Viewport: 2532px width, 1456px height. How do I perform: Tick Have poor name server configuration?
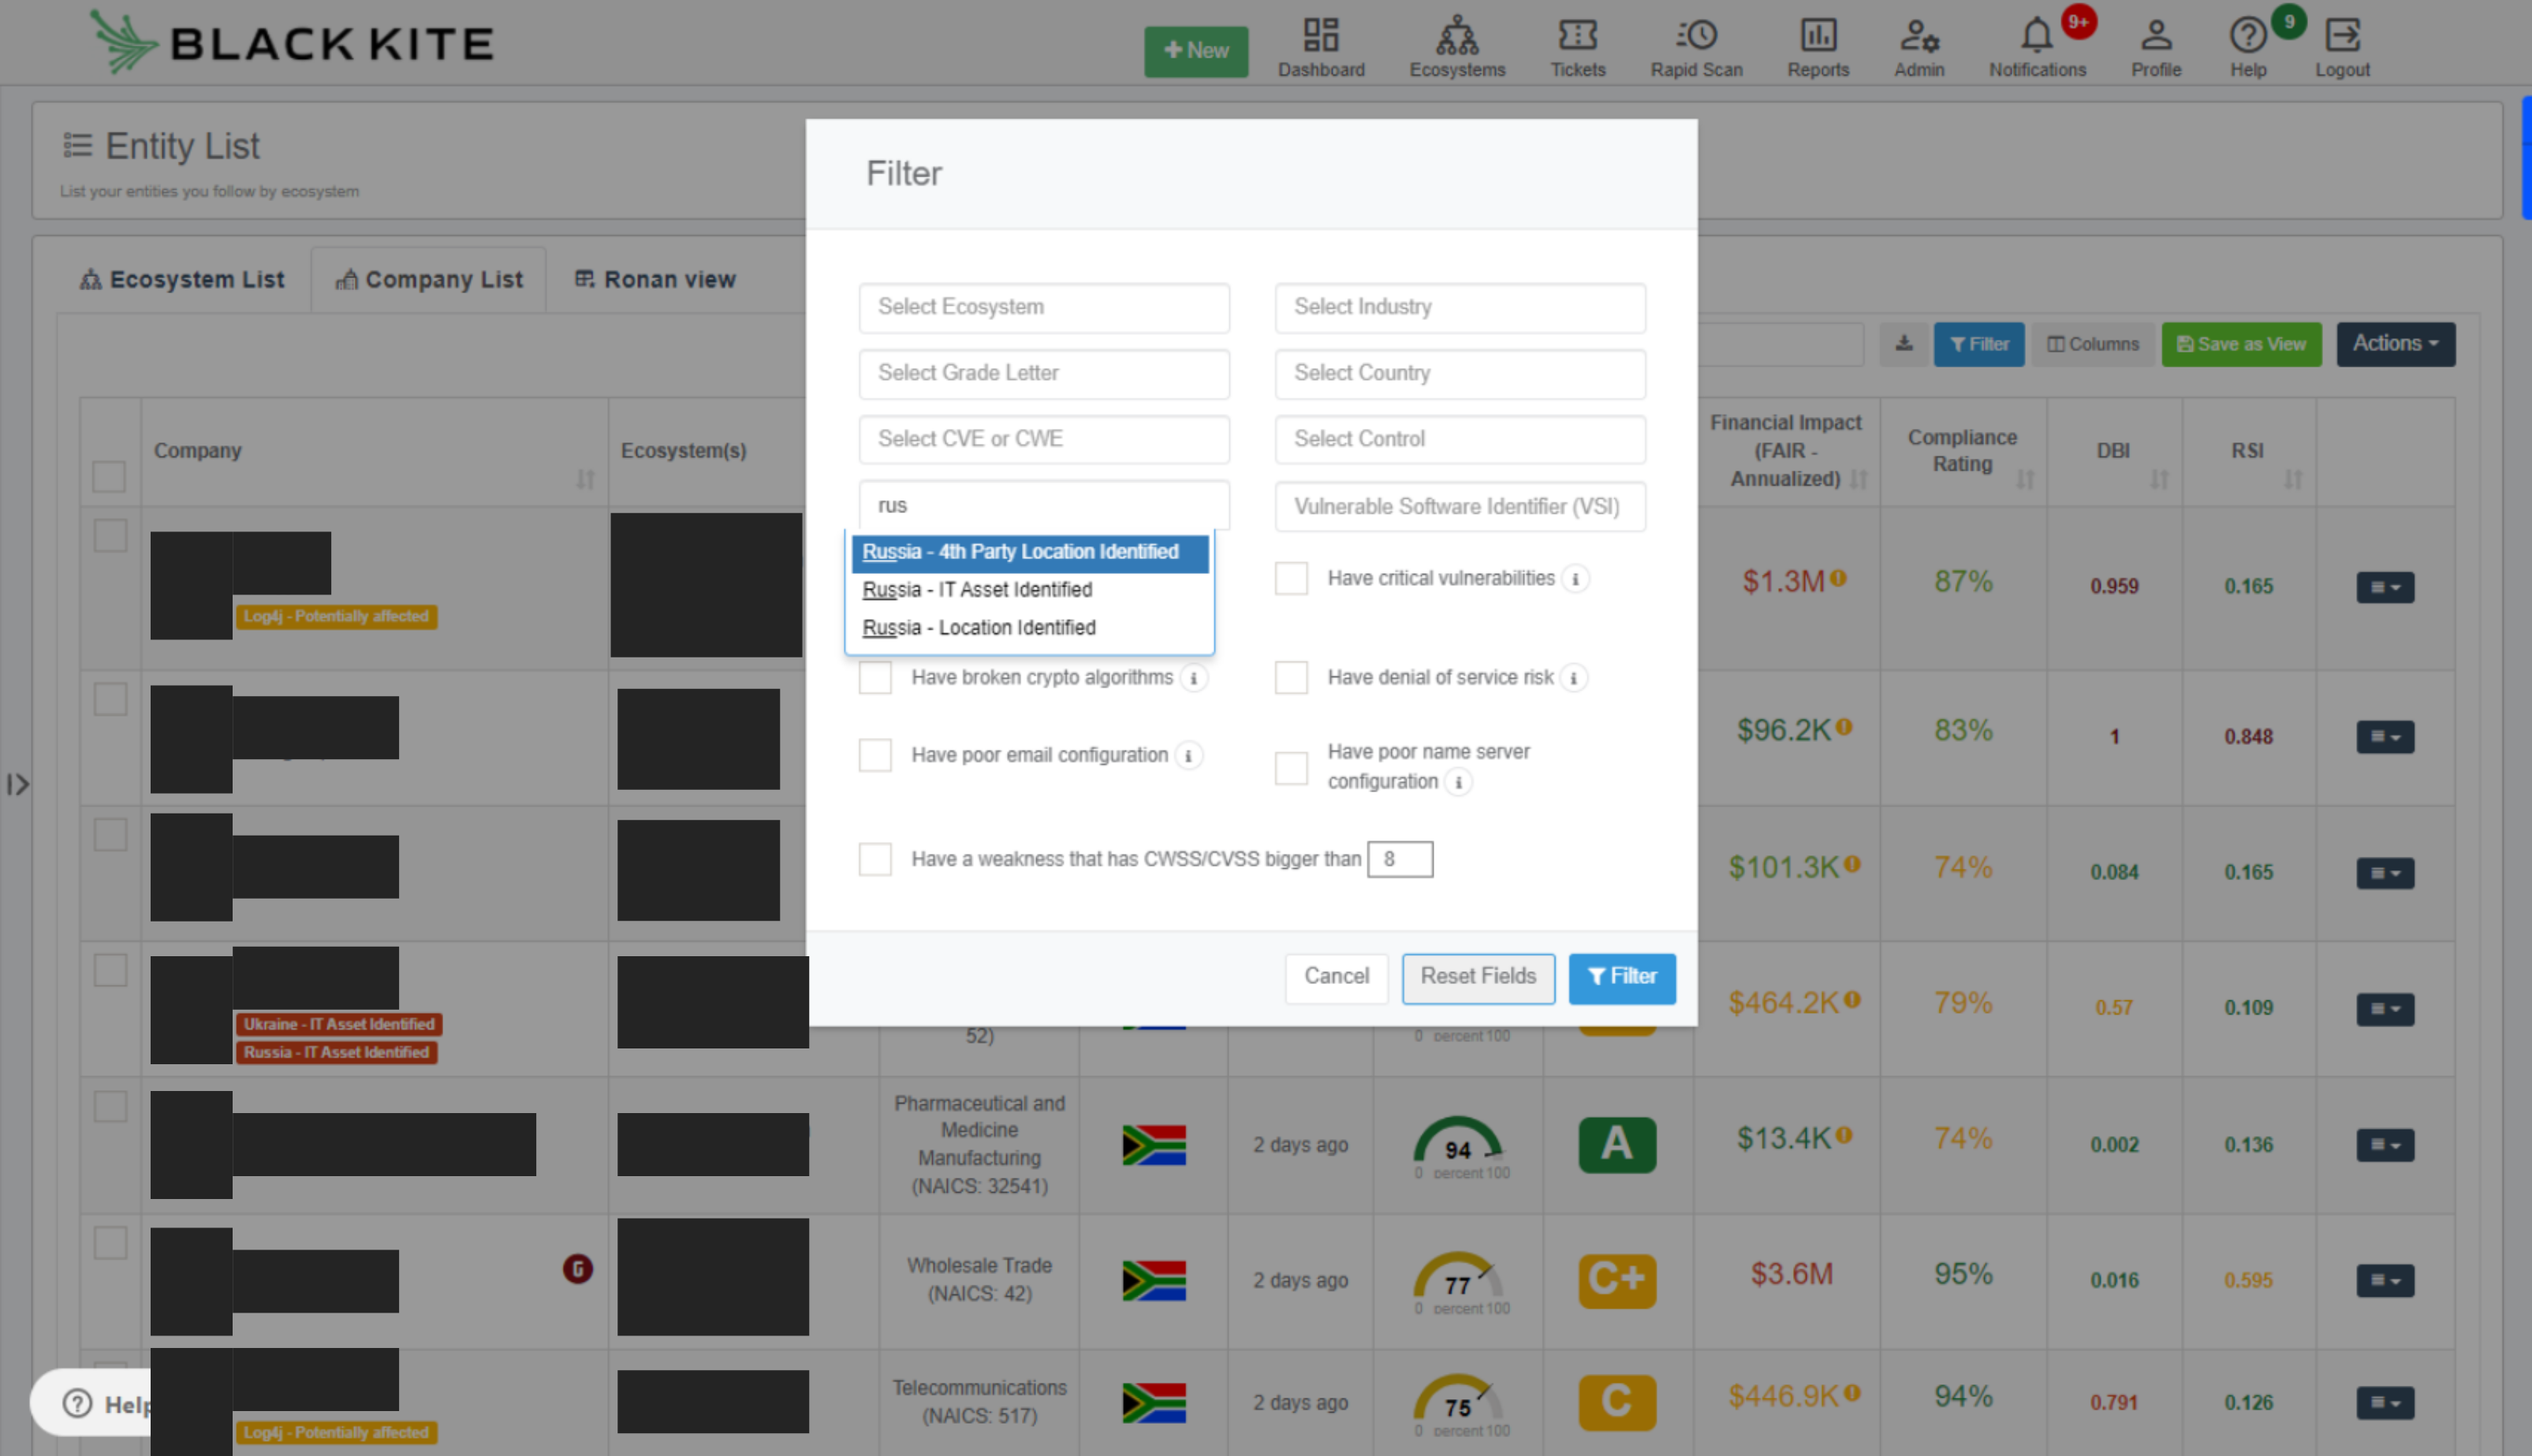1291,769
